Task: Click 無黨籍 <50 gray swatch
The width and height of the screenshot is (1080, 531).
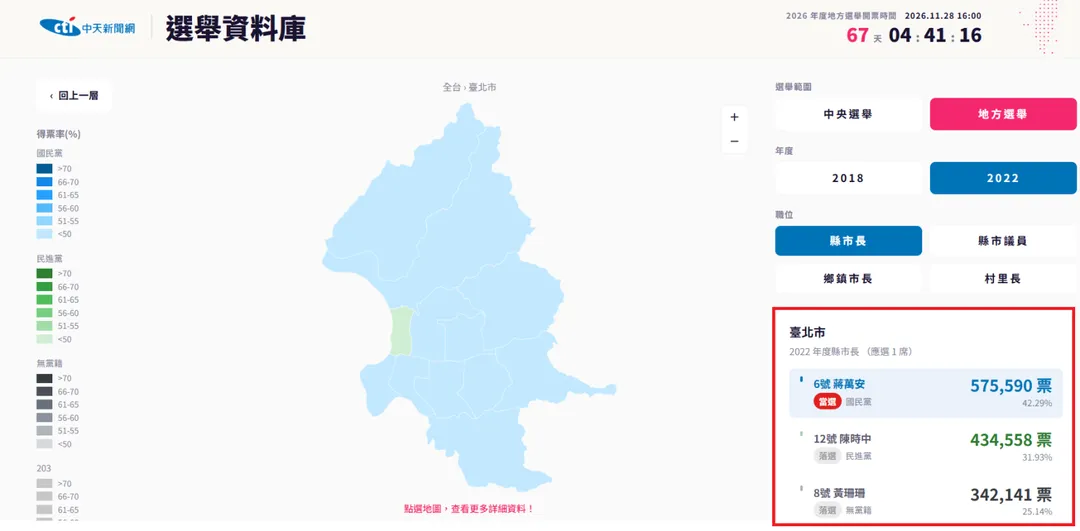Action: click(x=45, y=444)
